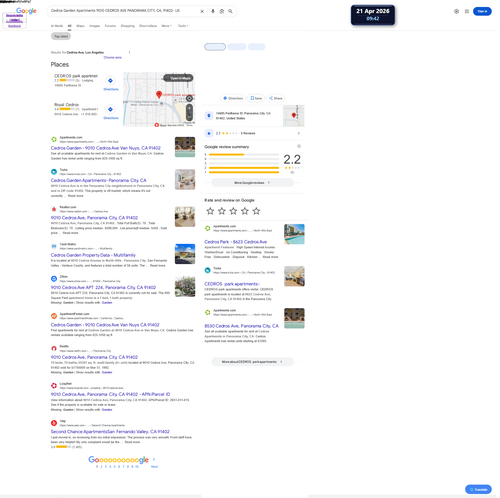Click Next arrow in the pagination
Screen dimensions: 500x498
[154, 460]
